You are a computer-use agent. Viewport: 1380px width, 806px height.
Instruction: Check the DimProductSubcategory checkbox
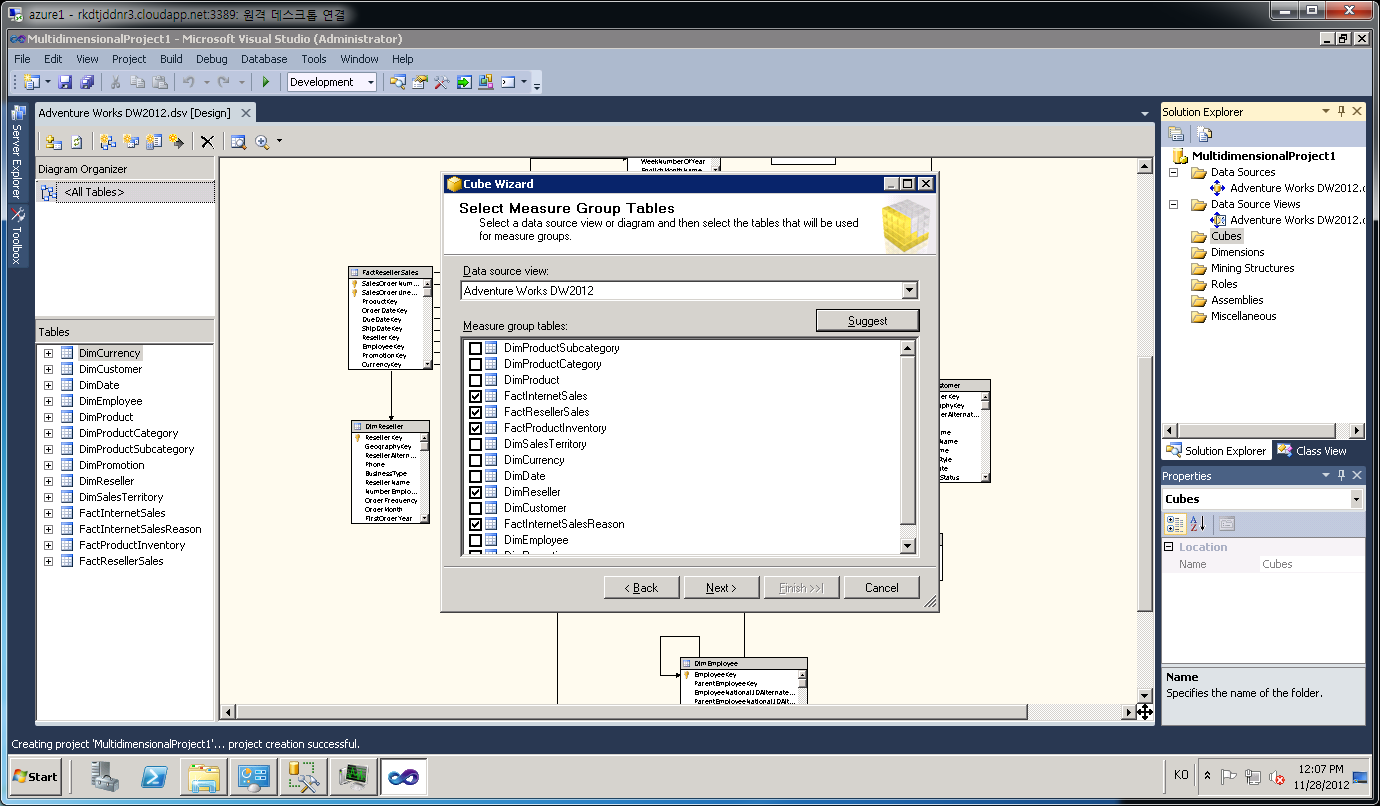coord(476,348)
